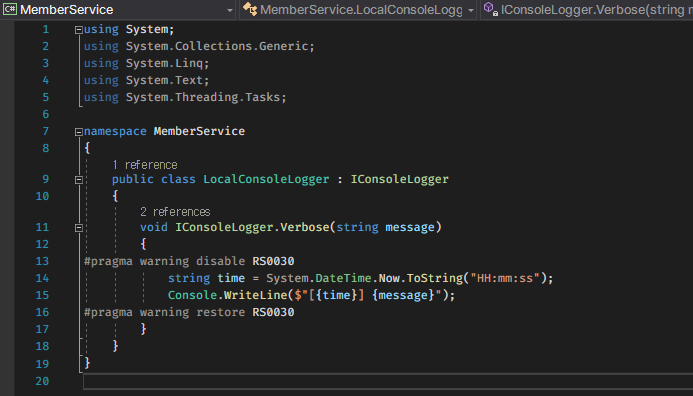The height and width of the screenshot is (396, 693).
Task: Click 'System.Text' on line 4
Action: coord(164,80)
